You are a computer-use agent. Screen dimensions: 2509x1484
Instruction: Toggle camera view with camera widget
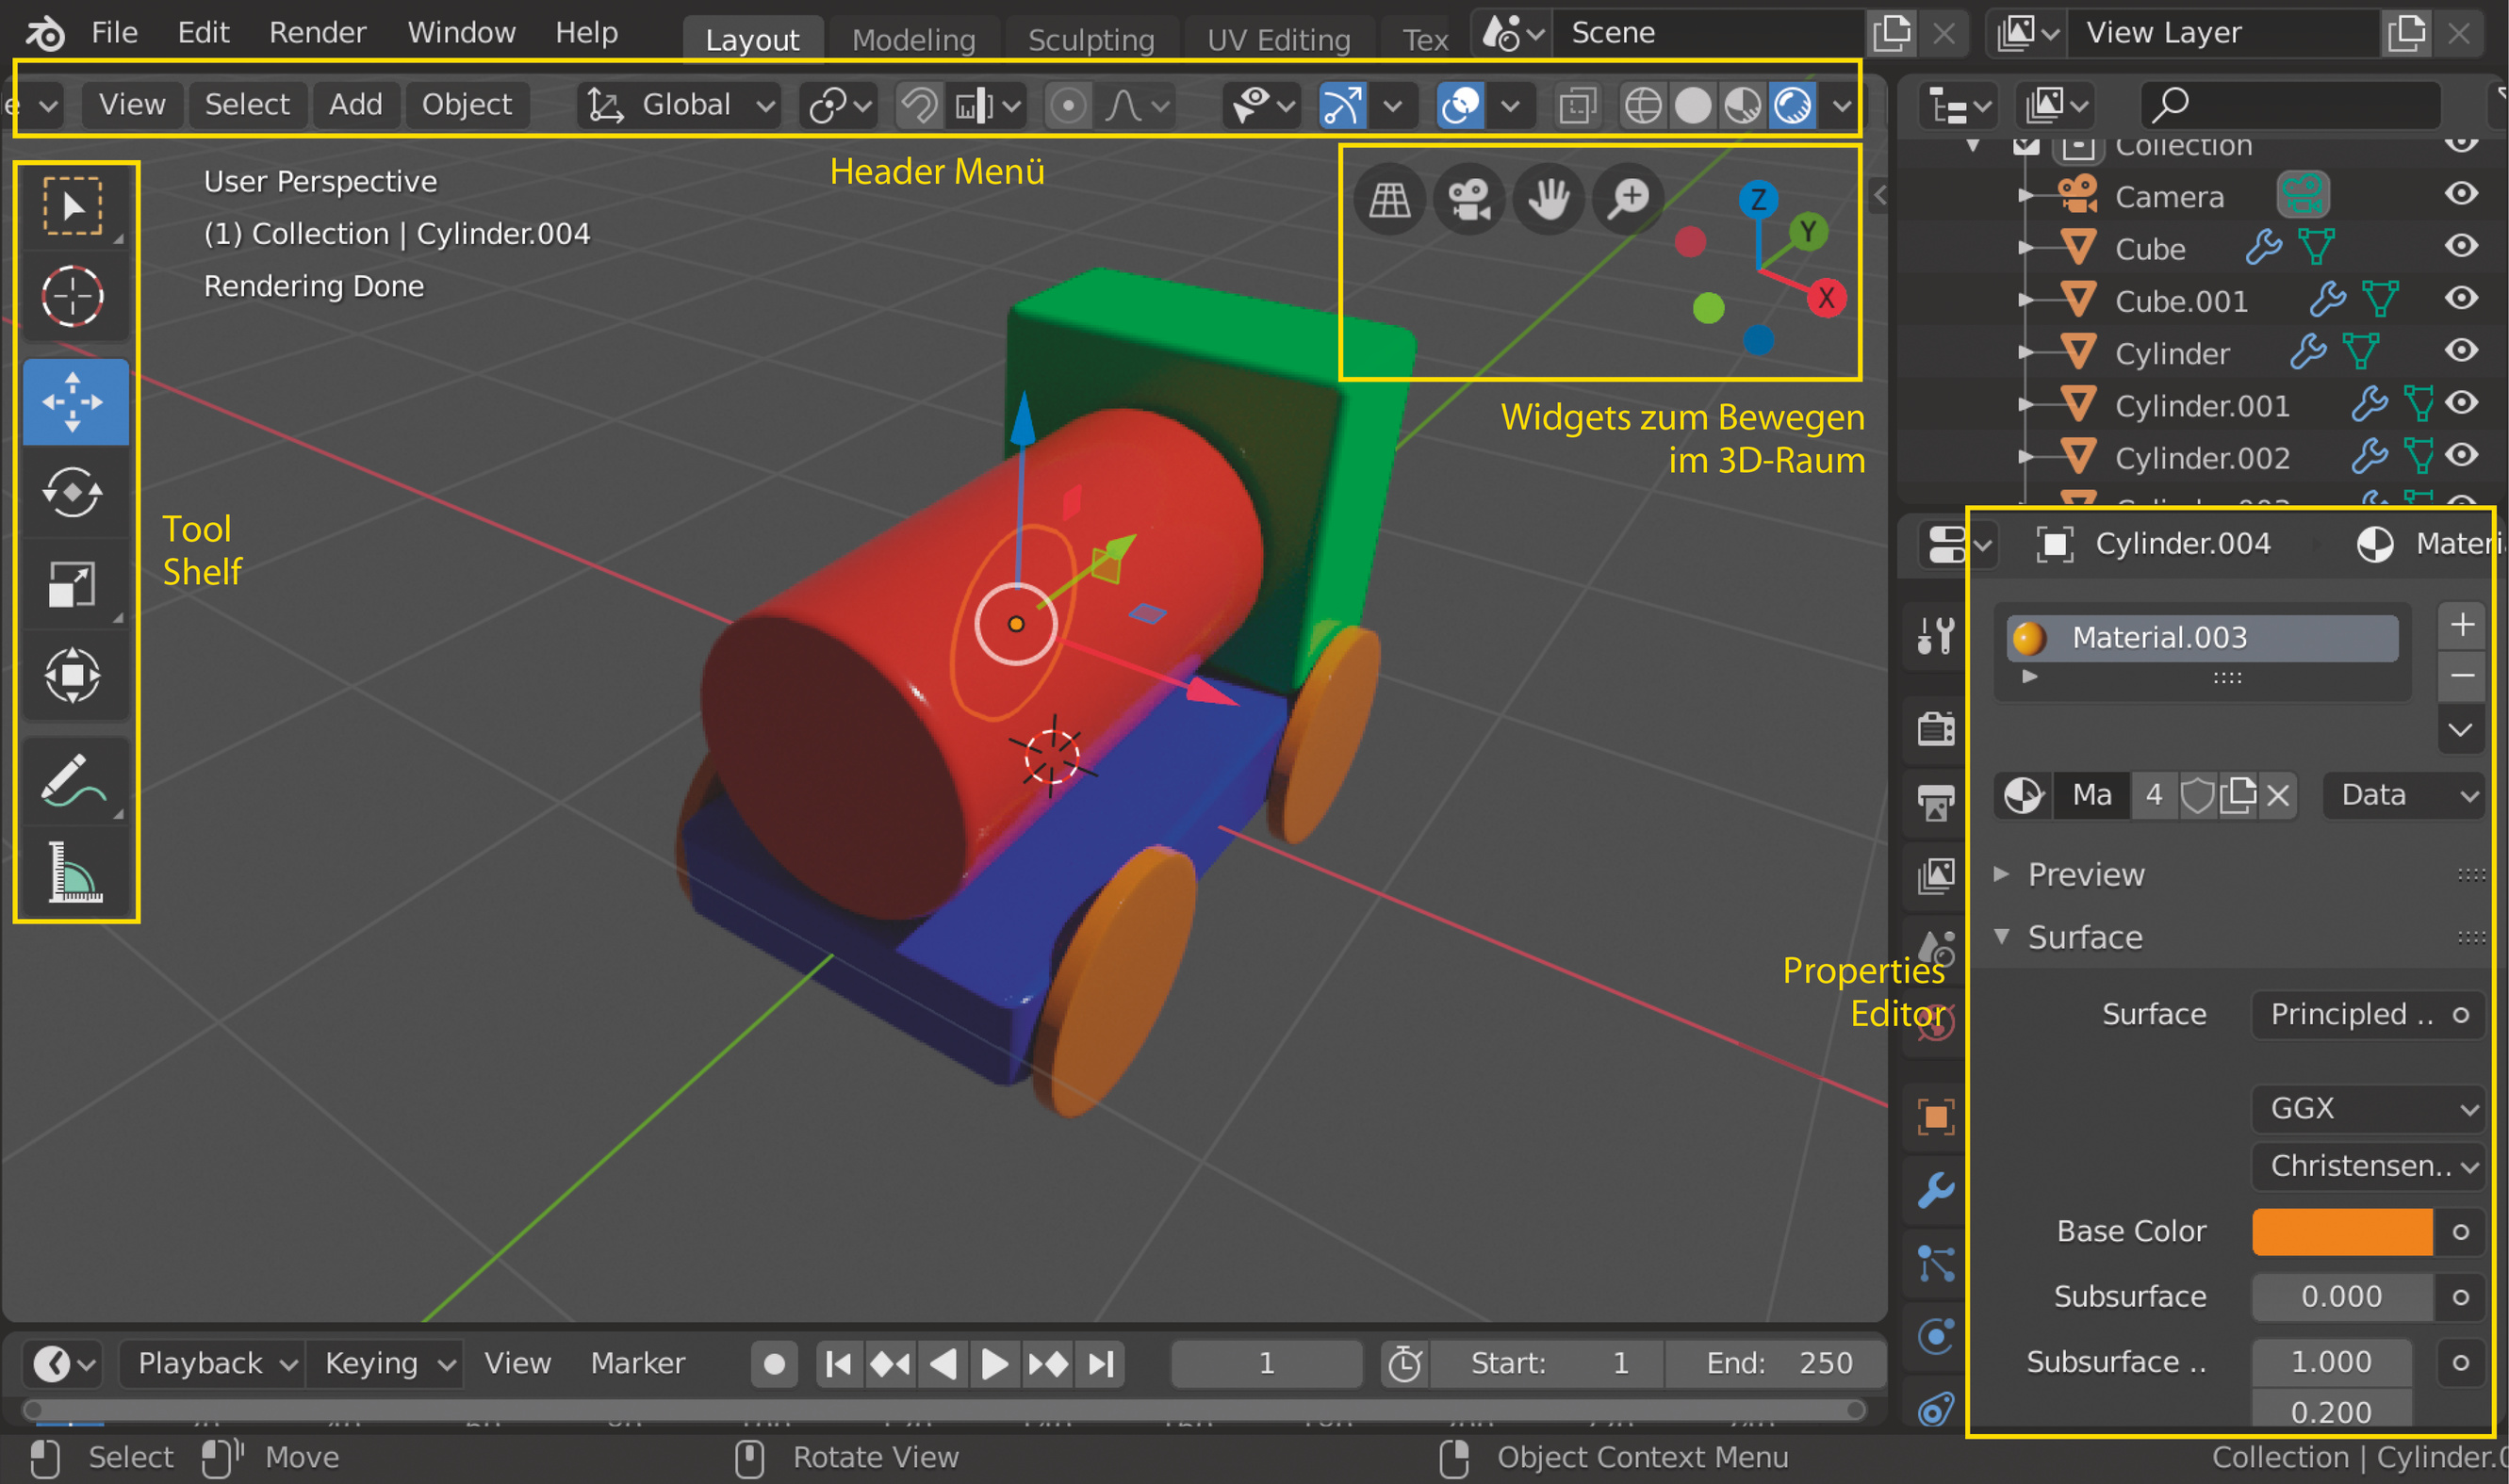(1469, 199)
